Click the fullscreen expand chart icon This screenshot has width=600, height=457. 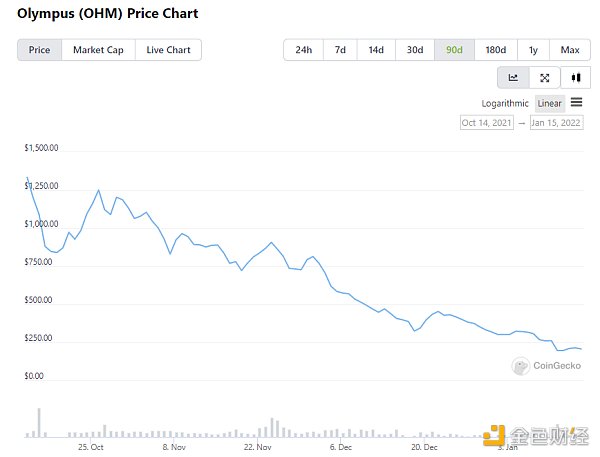pos(544,77)
